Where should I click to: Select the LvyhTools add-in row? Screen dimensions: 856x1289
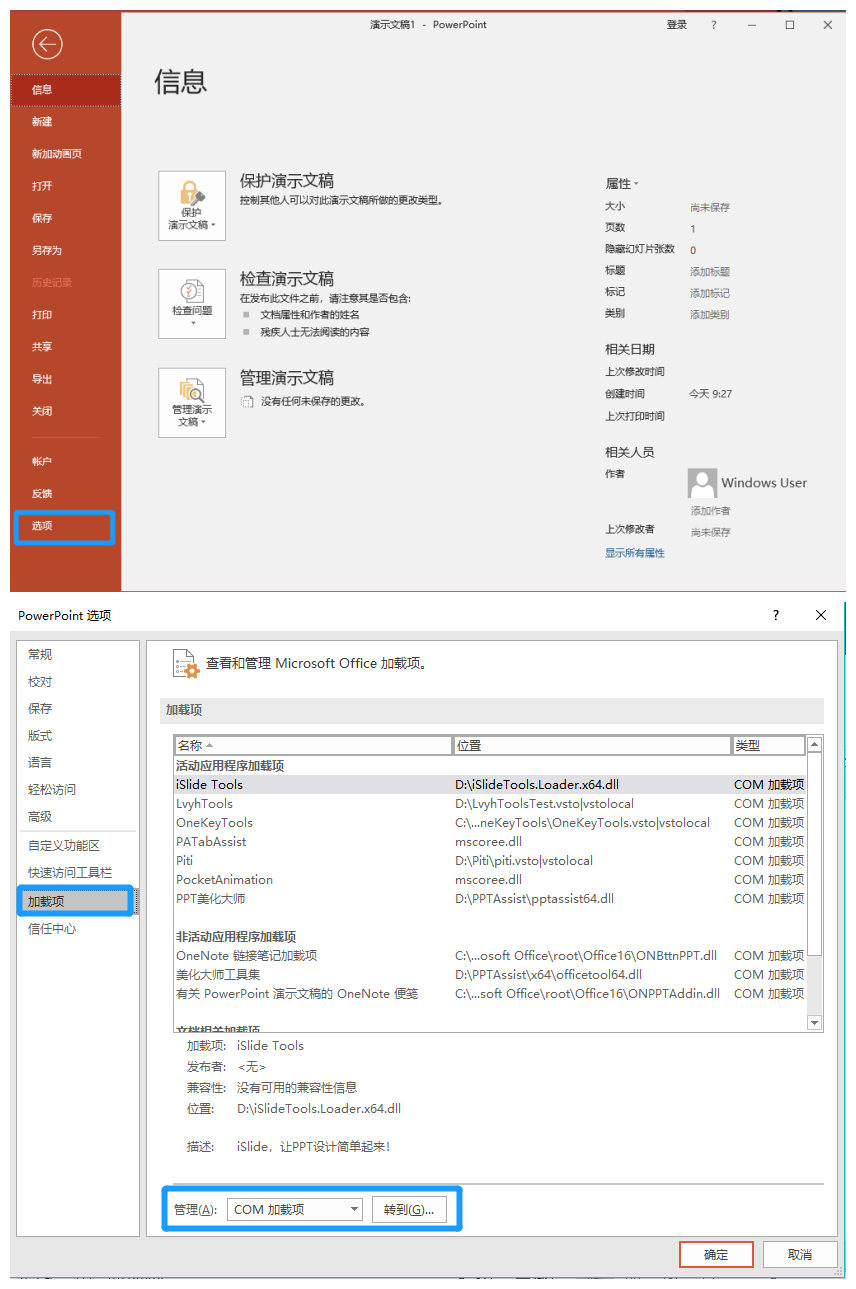[490, 804]
